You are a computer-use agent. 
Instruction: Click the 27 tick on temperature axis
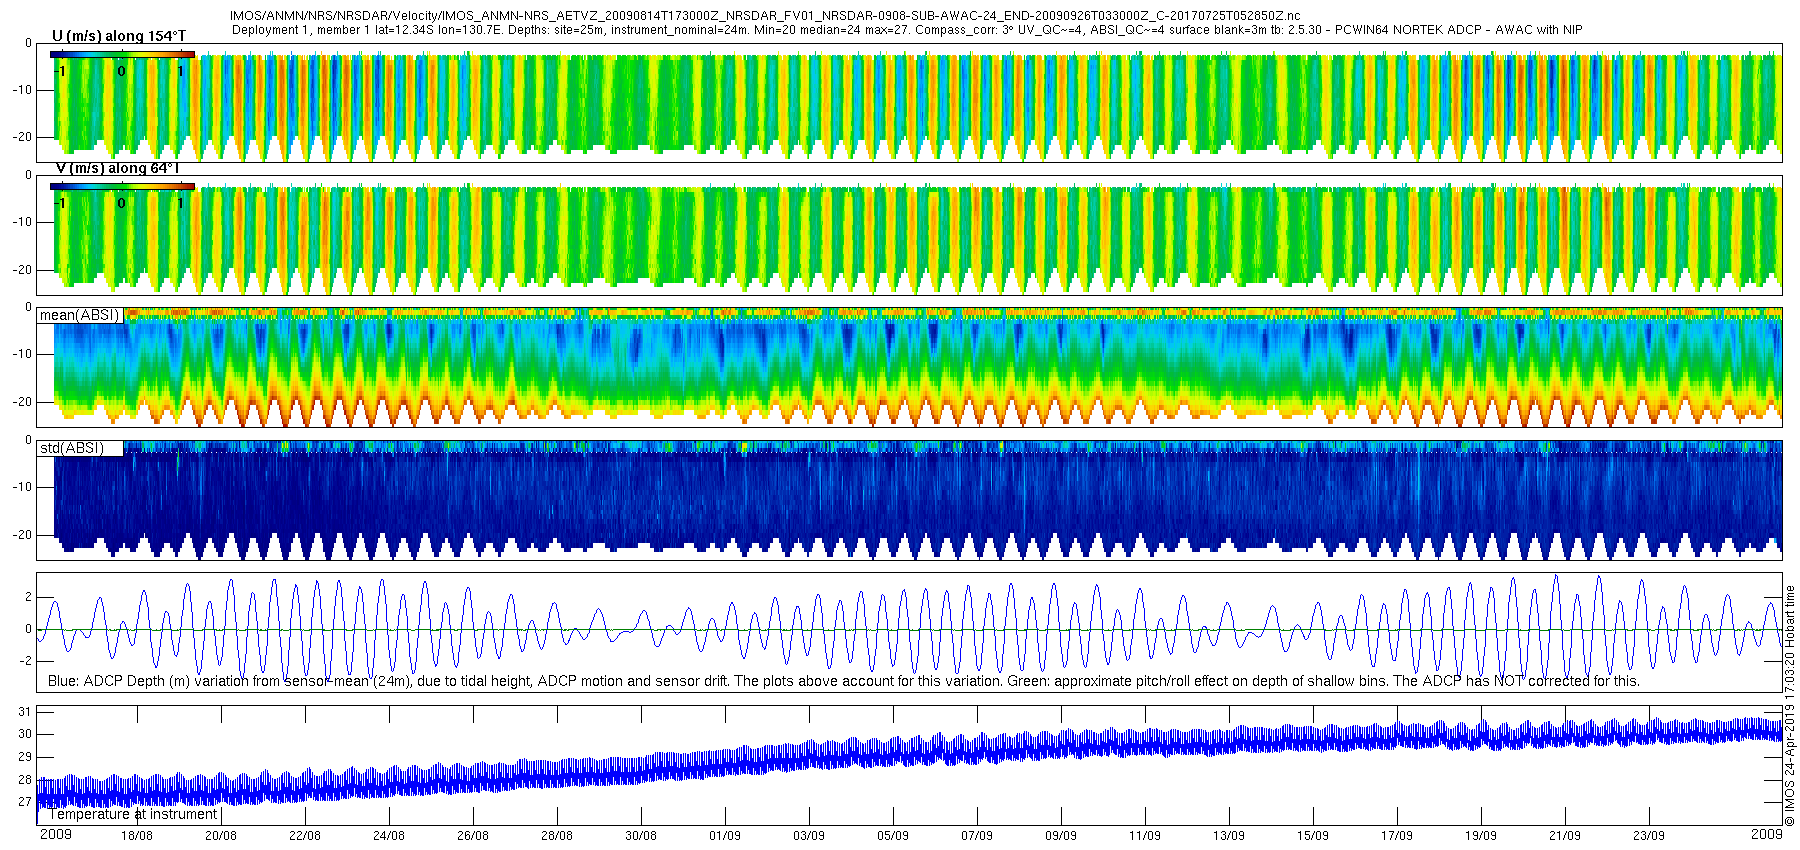point(25,802)
